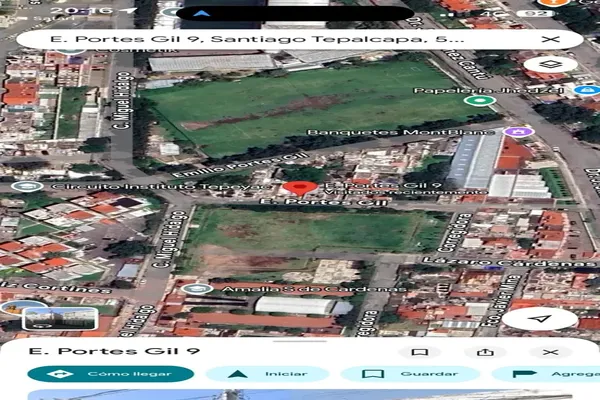The image size is (600, 400).
Task: Center map on my location
Action: (x=540, y=318)
